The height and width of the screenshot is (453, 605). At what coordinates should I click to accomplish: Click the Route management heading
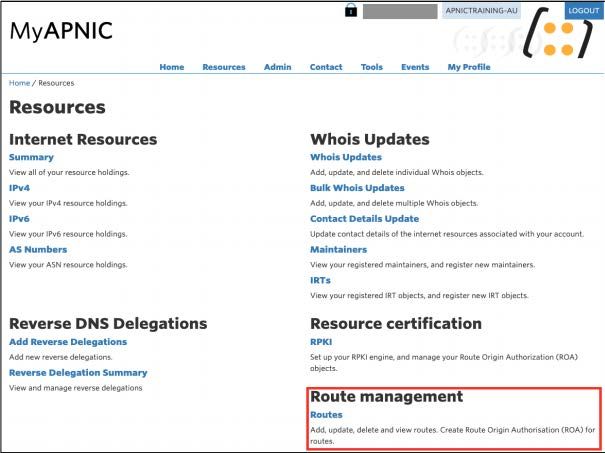pyautogui.click(x=387, y=396)
